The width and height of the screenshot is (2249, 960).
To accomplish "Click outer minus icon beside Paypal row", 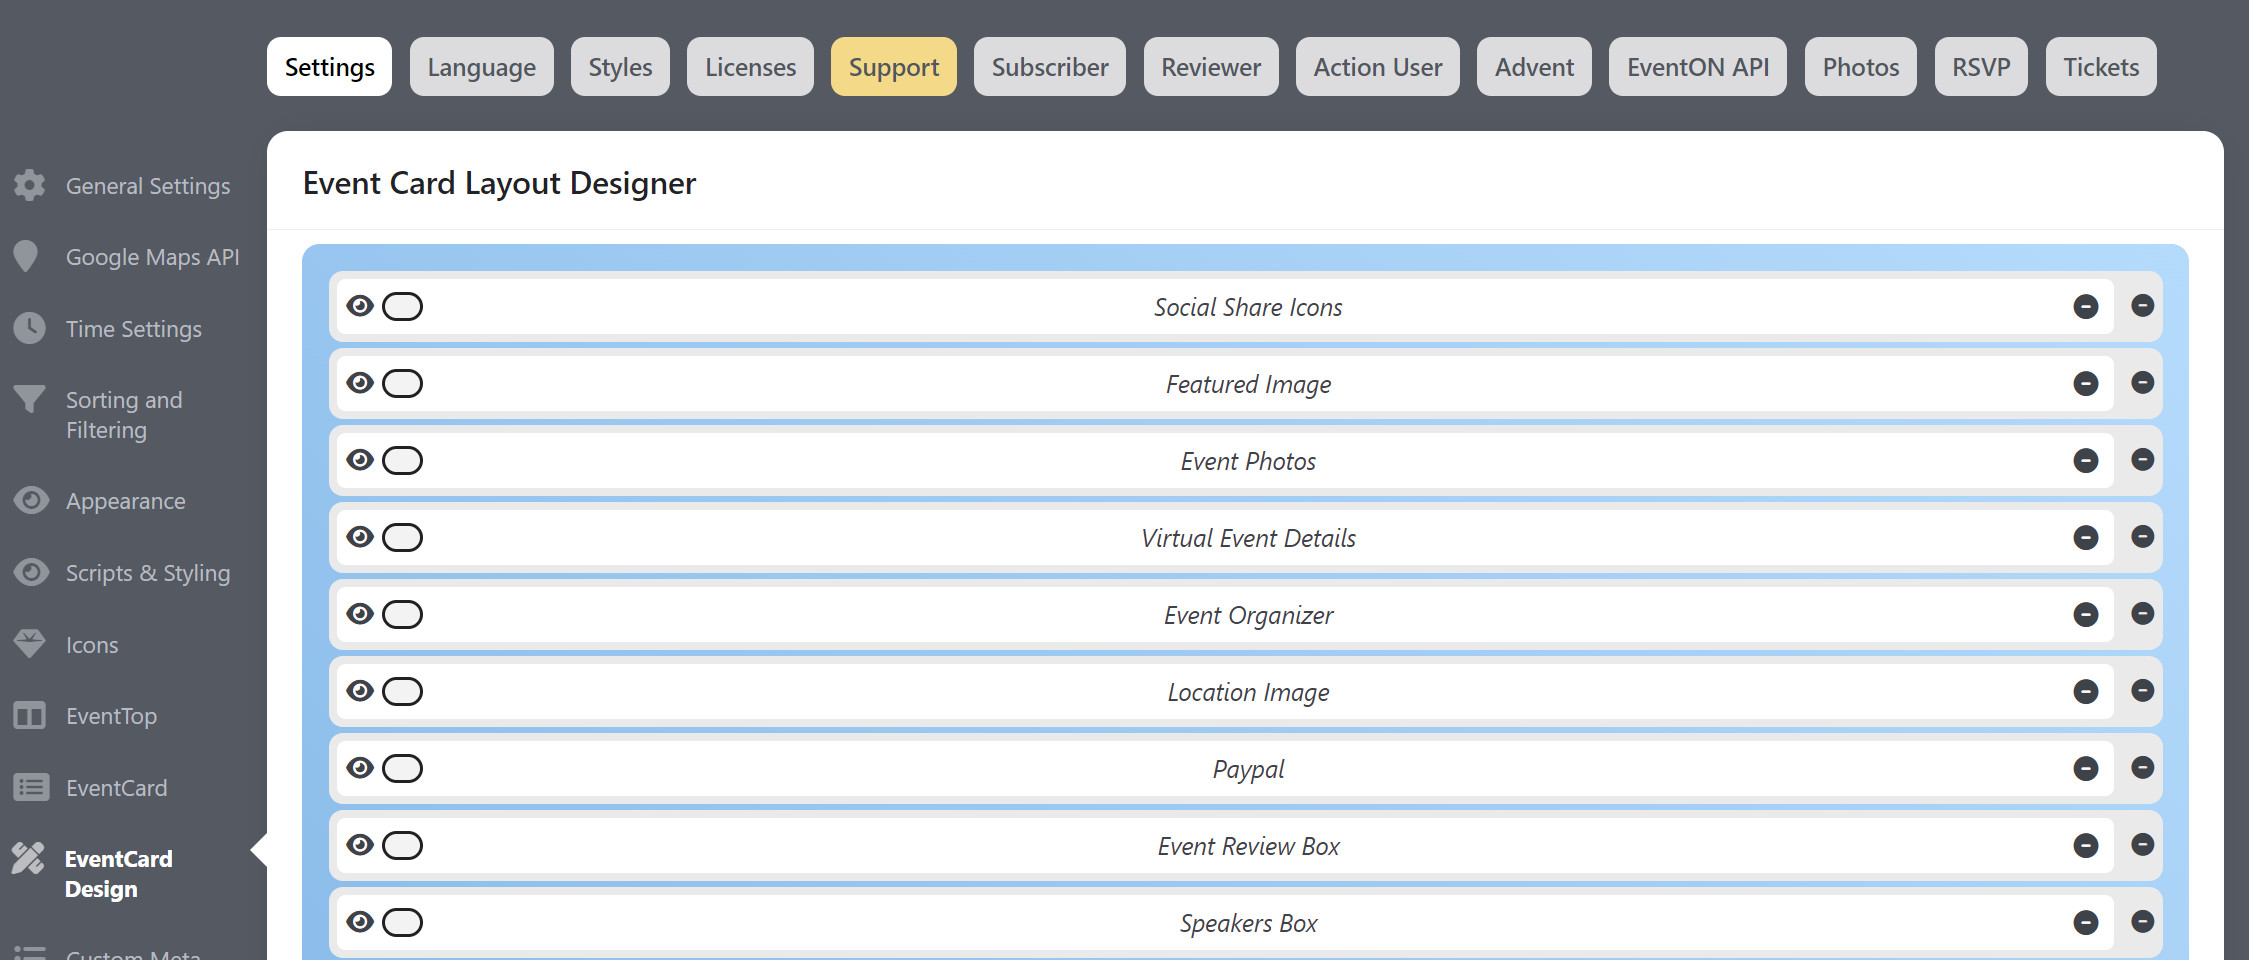I will click(x=2142, y=767).
